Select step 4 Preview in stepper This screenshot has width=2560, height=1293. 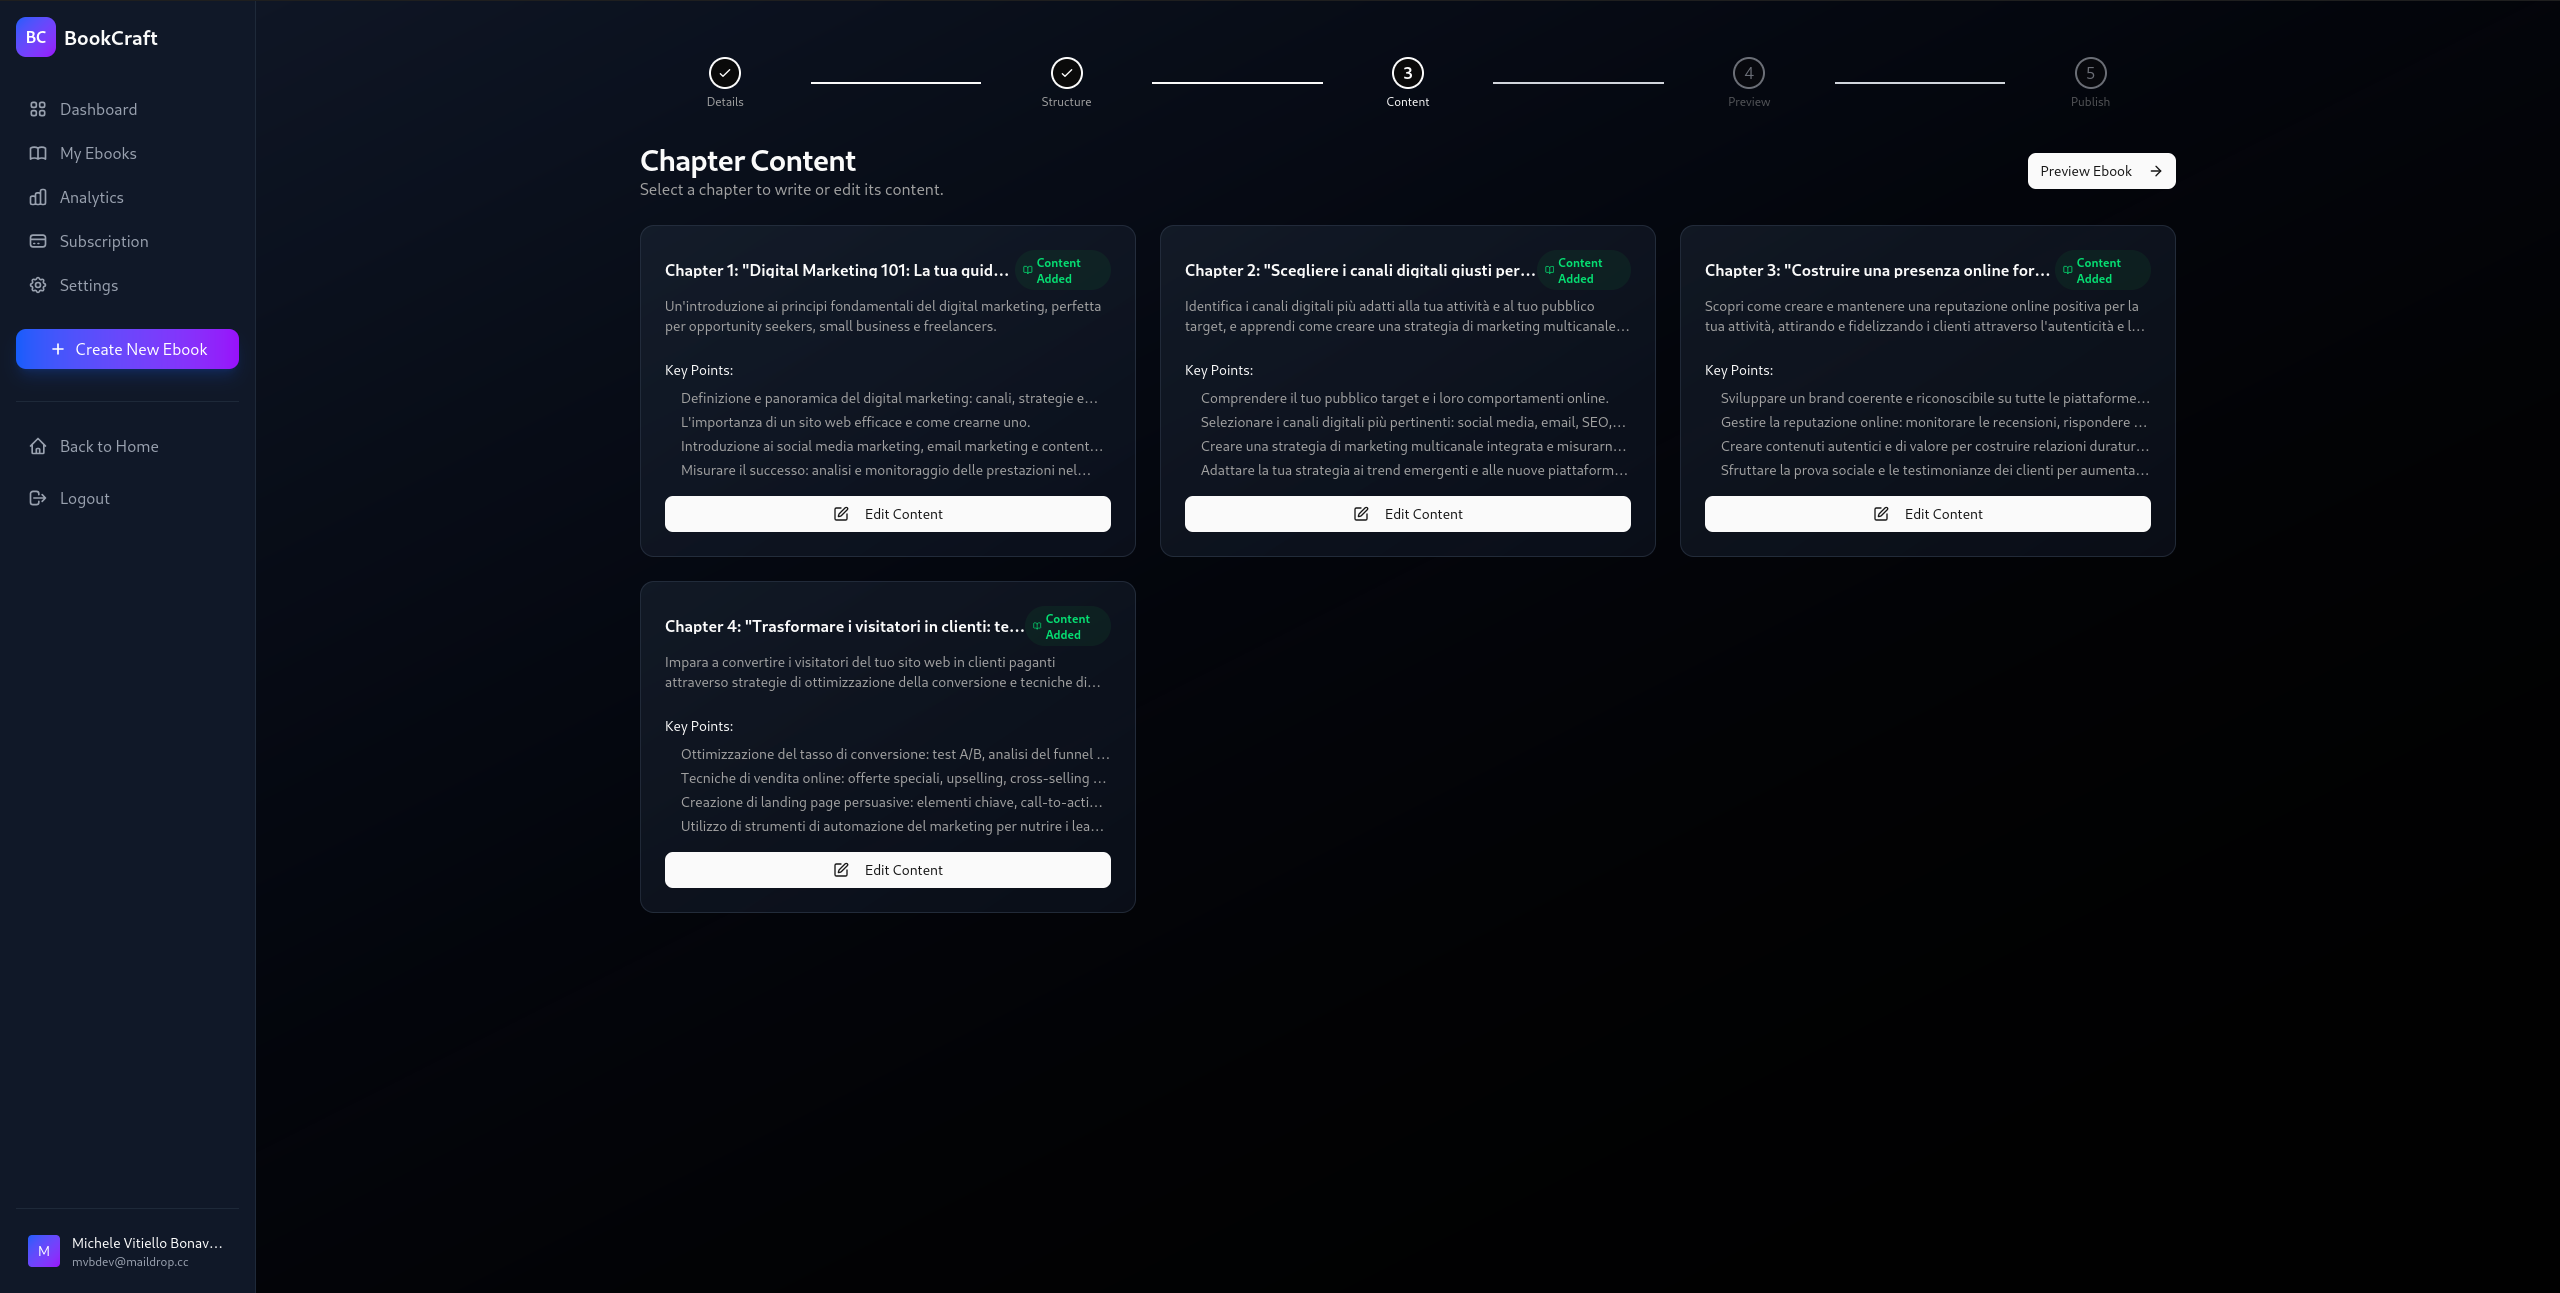pyautogui.click(x=1748, y=73)
